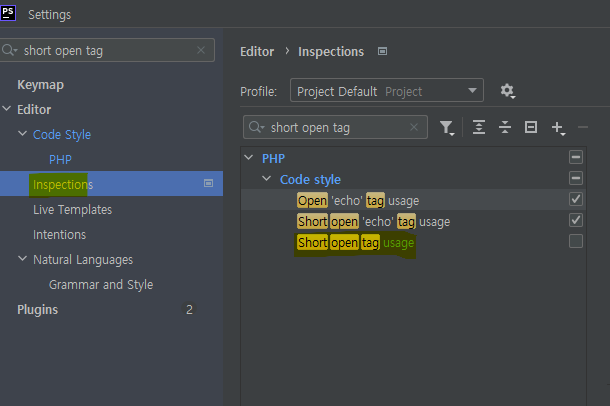Image resolution: width=610 pixels, height=406 pixels.
Task: Open the profile gear settings menu
Action: pos(507,91)
